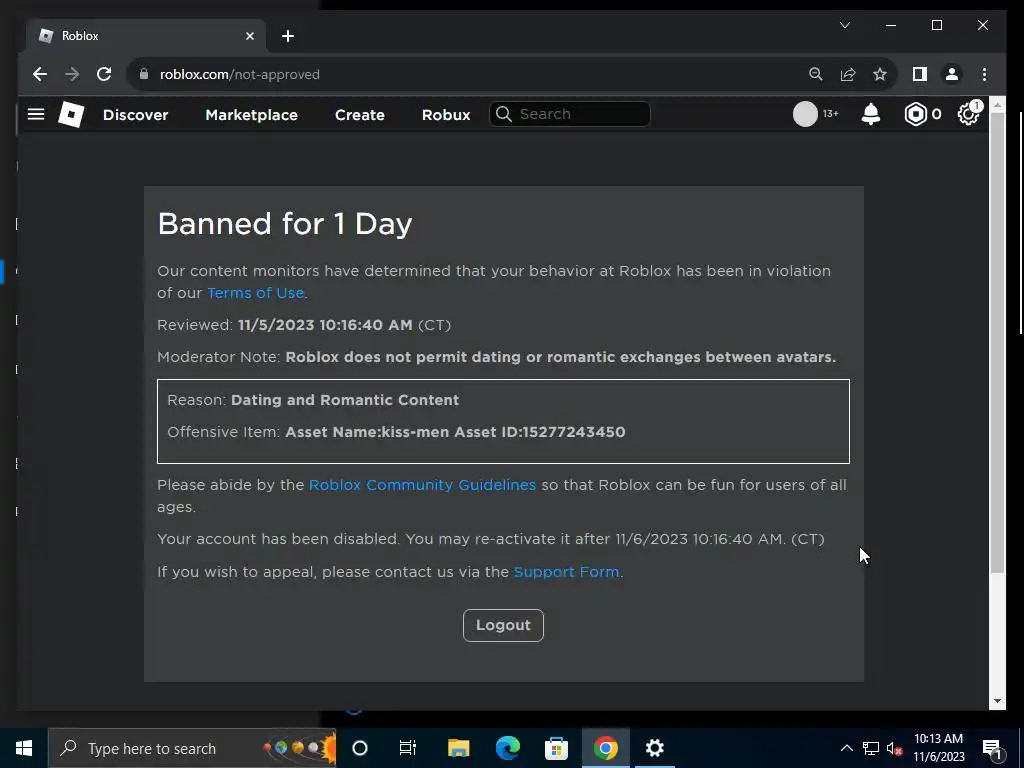
Task: Open the Robux balance icon
Action: tap(916, 114)
